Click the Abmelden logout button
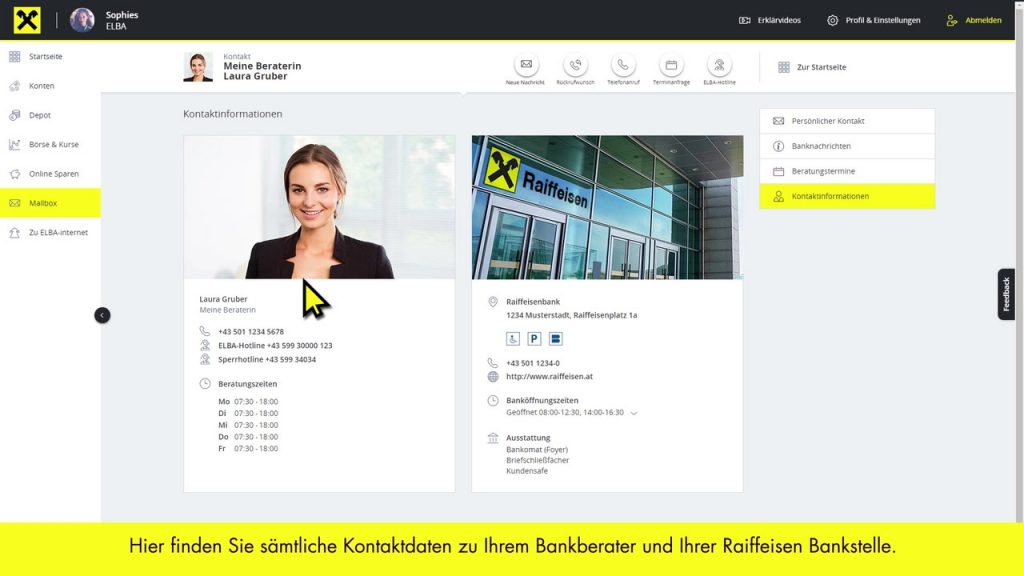Viewport: 1024px width, 576px height. pyautogui.click(x=974, y=20)
